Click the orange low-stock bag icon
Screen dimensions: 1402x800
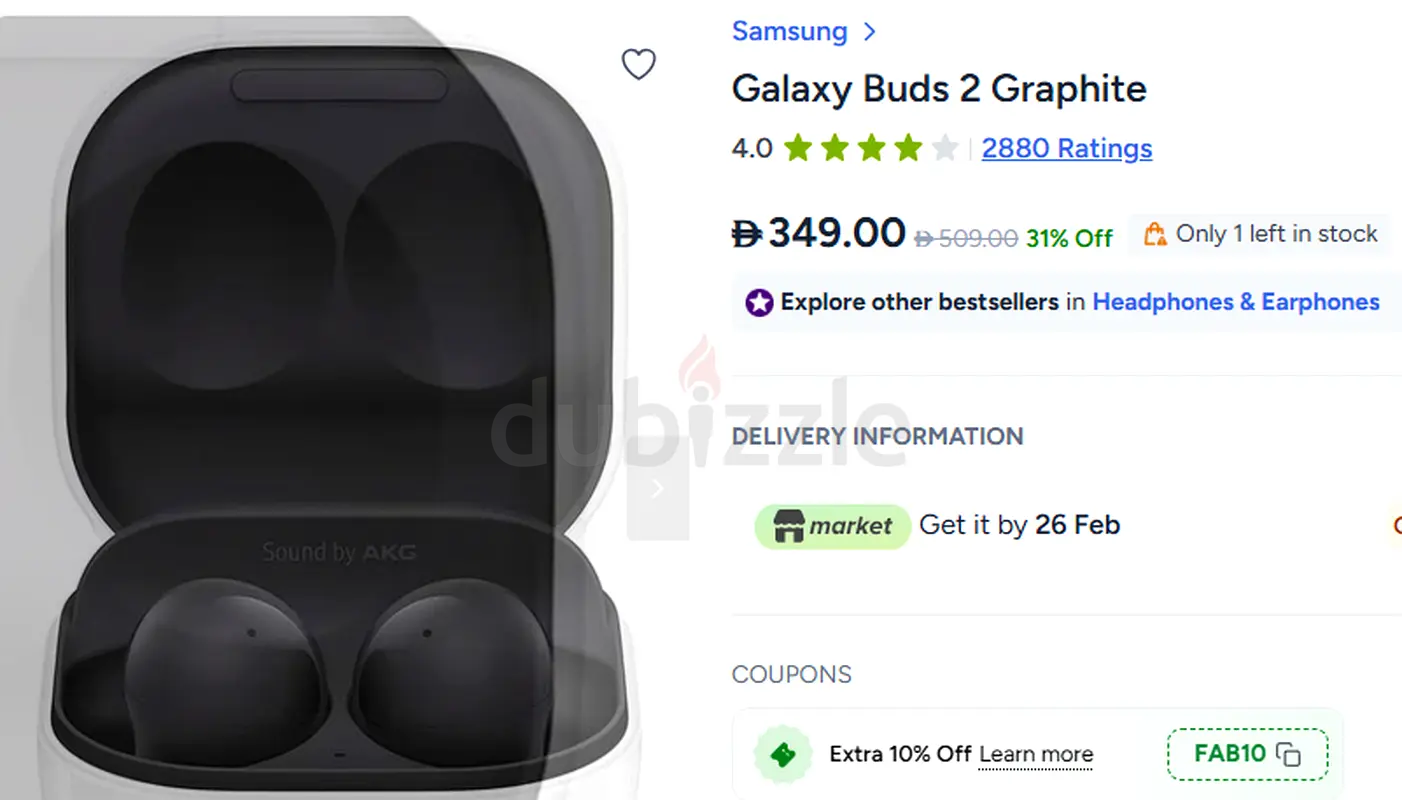1155,234
